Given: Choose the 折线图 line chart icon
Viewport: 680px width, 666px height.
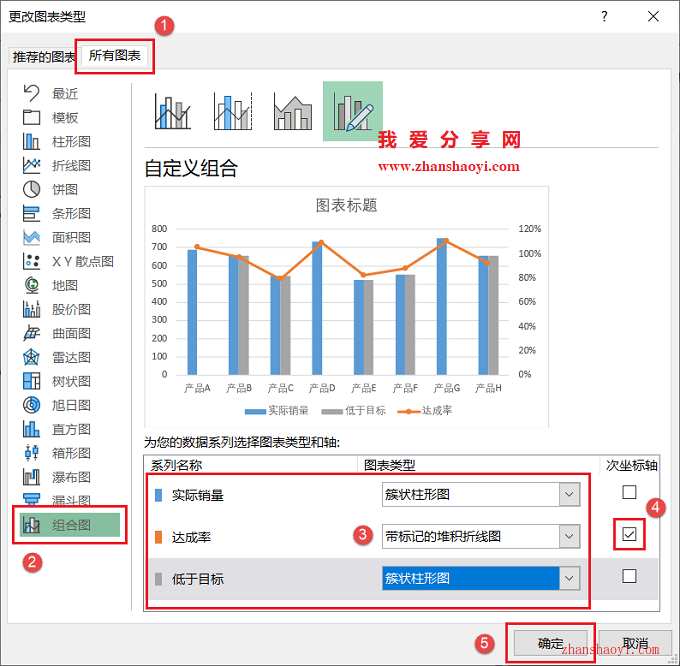Looking at the screenshot, I should [x=31, y=165].
